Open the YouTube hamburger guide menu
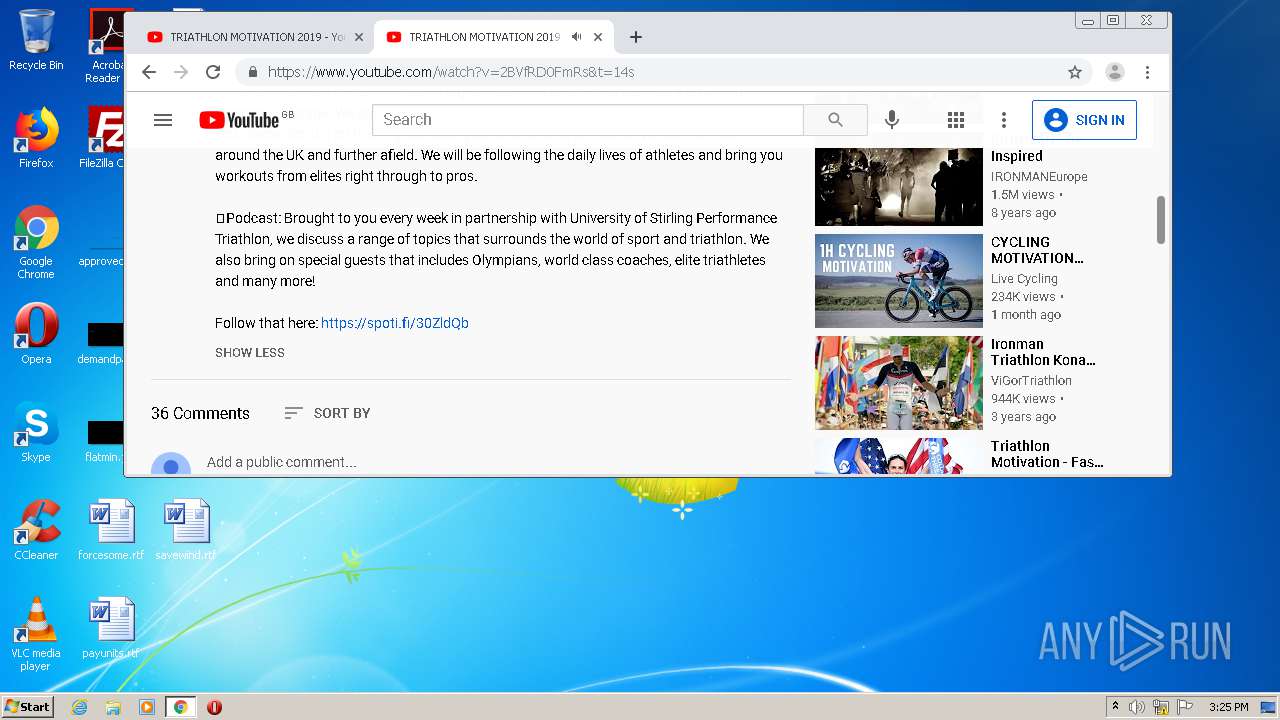This screenshot has width=1280, height=720. coord(163,120)
